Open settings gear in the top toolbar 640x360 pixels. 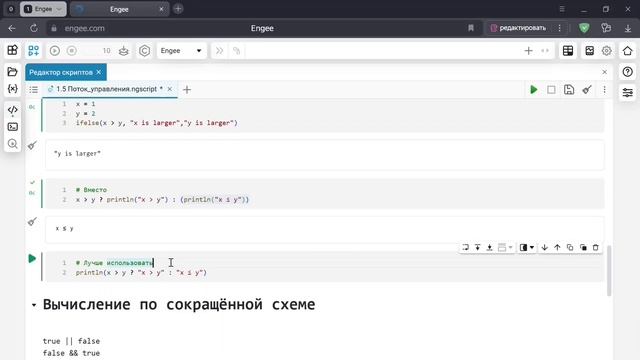607,51
